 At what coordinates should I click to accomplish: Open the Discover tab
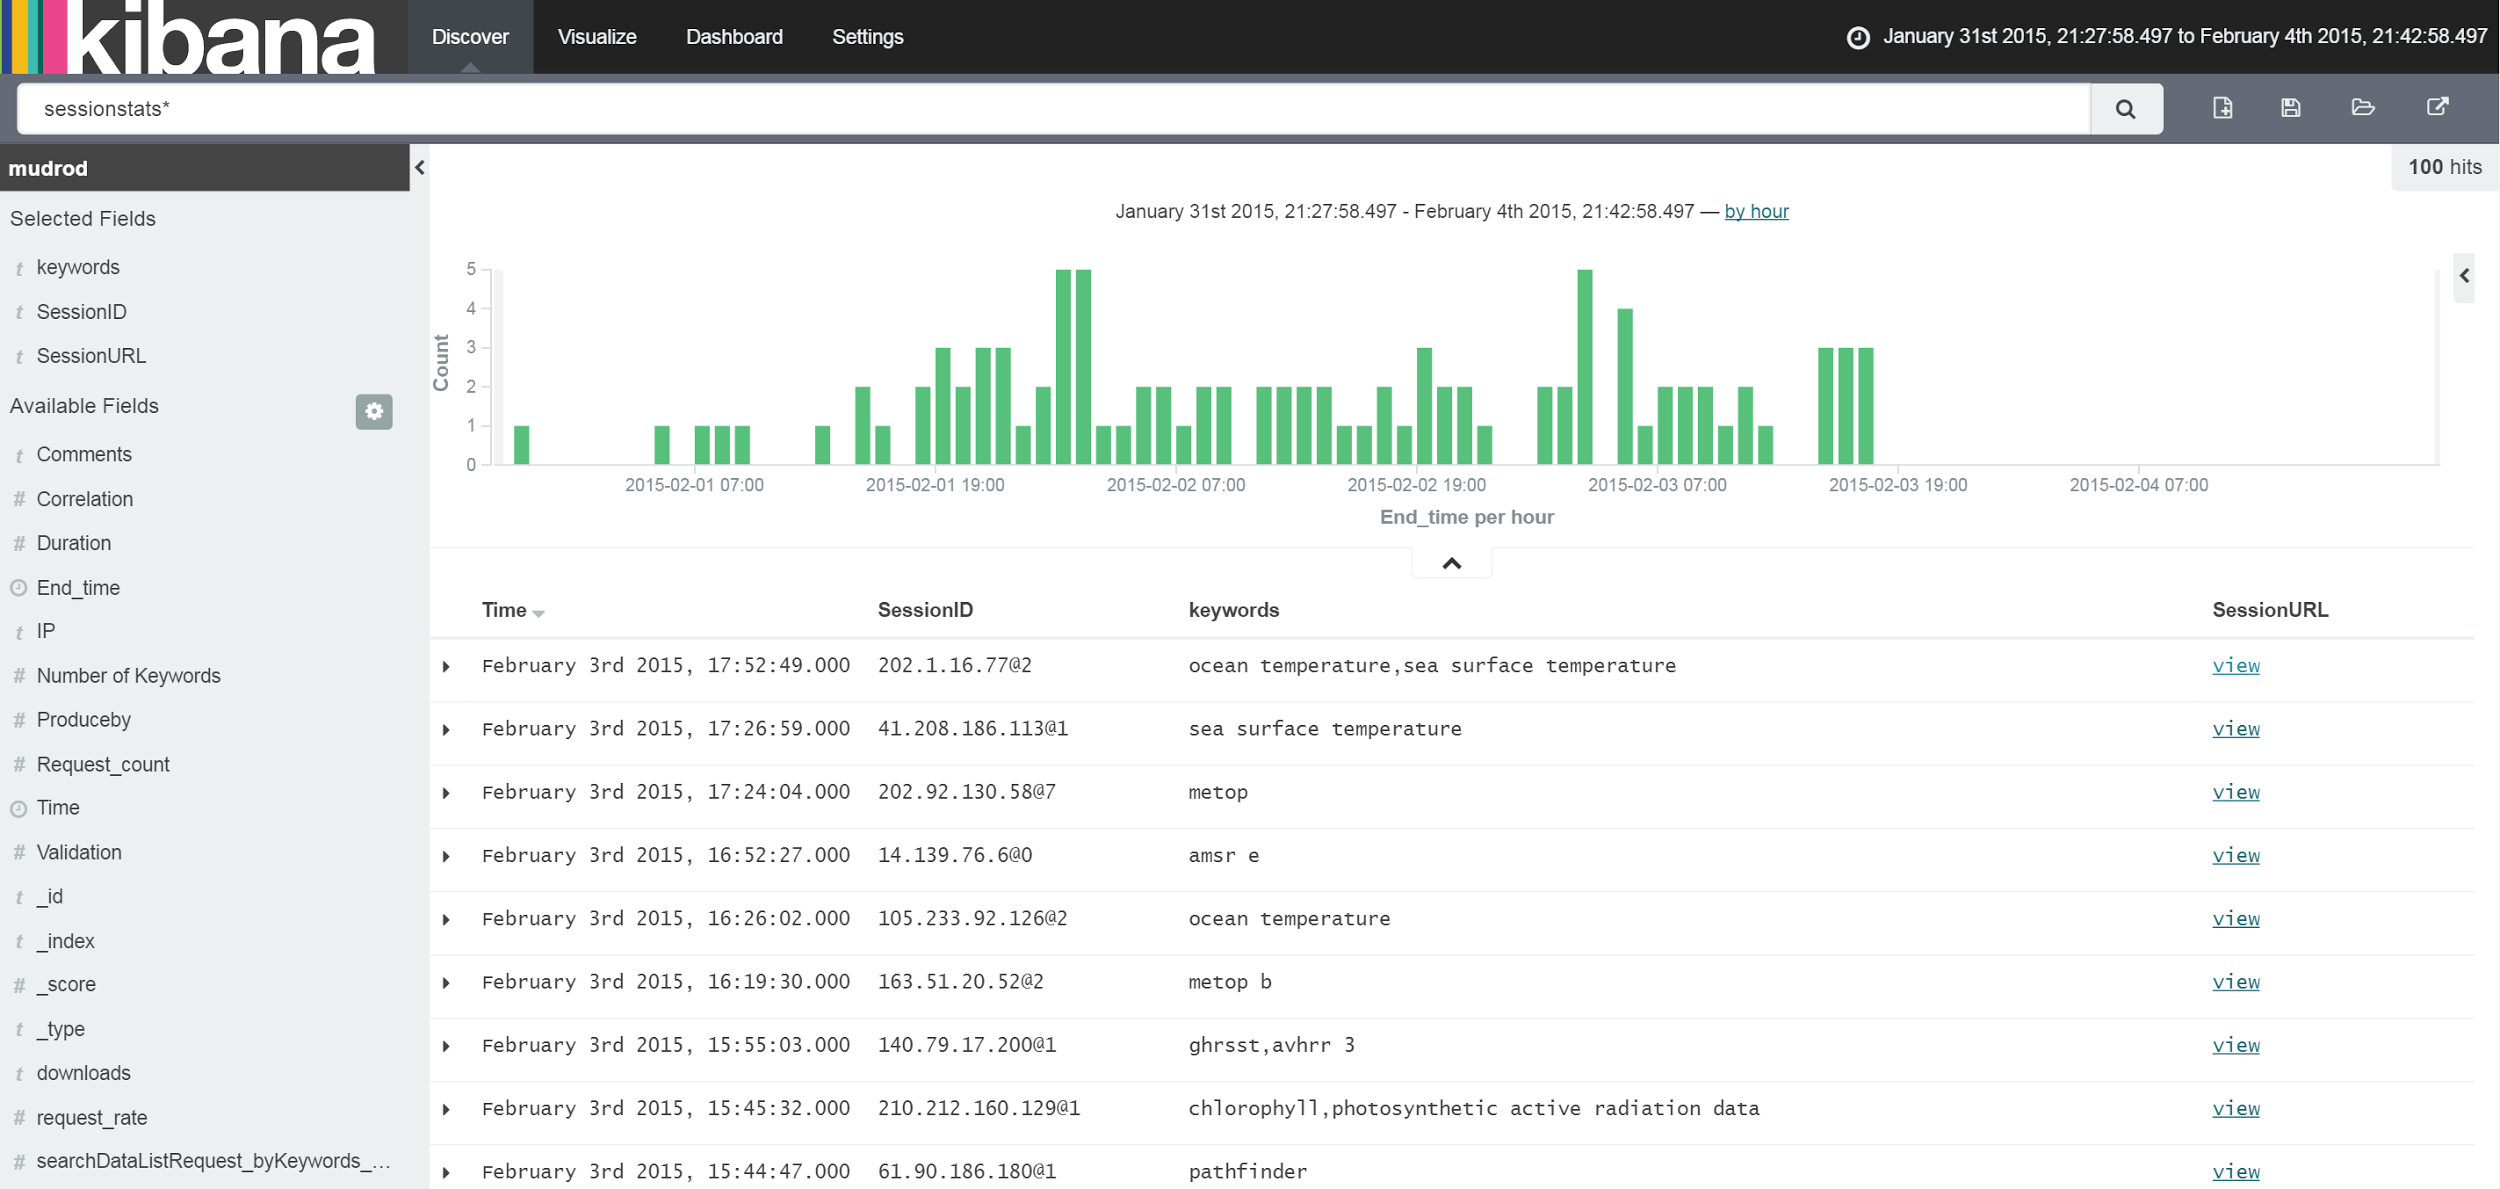(470, 37)
